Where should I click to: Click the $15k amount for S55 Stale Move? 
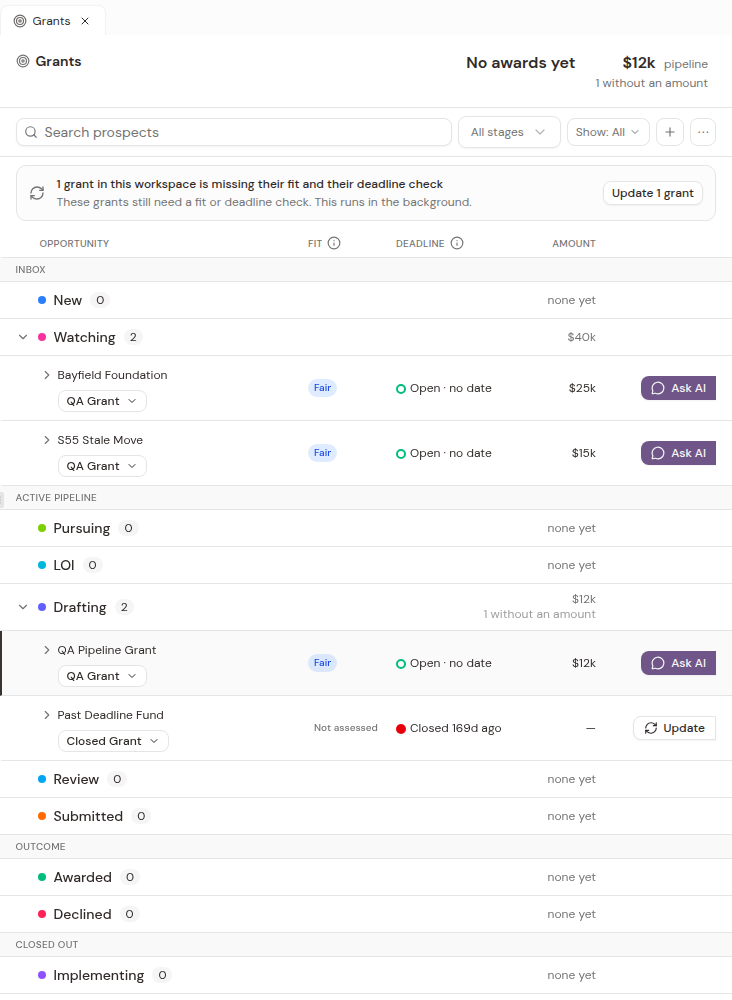click(x=583, y=453)
